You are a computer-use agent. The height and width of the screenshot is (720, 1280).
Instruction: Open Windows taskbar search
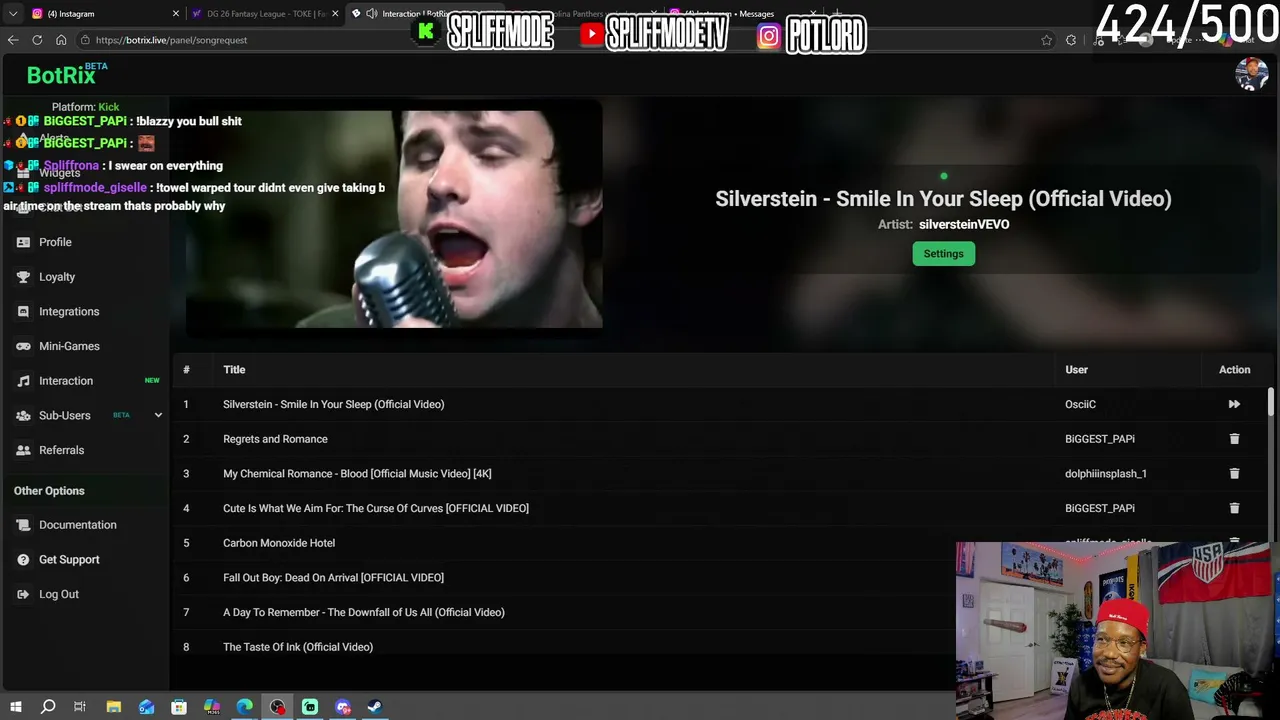pos(48,707)
